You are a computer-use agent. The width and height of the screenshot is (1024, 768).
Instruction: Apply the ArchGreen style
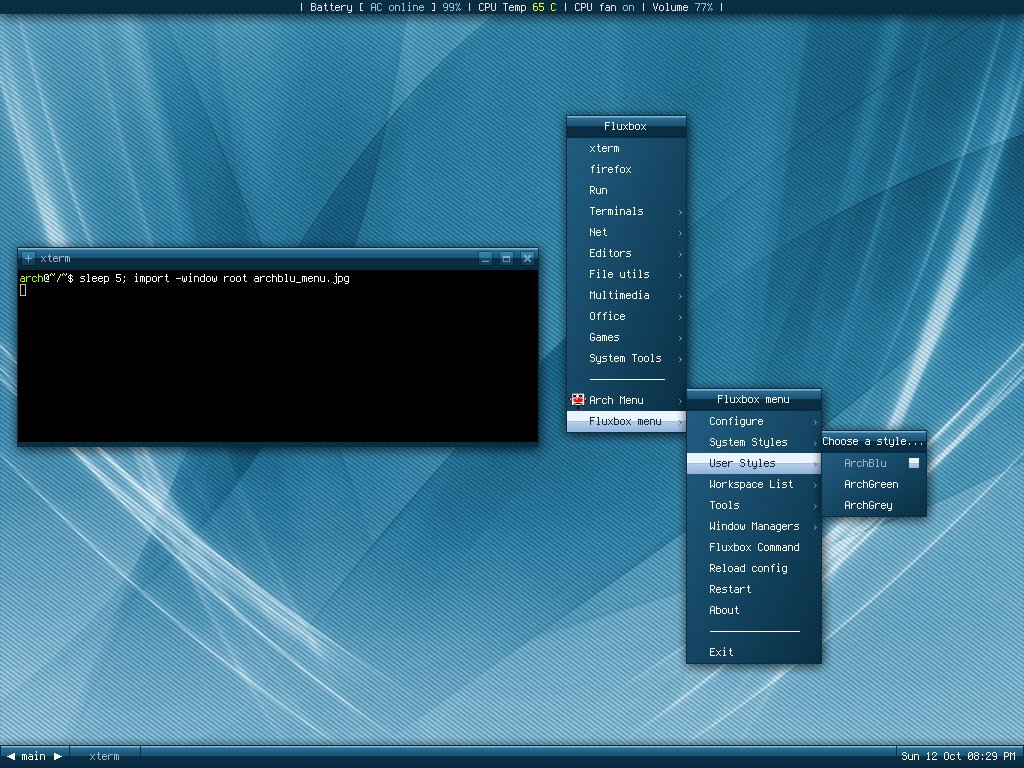tap(874, 484)
